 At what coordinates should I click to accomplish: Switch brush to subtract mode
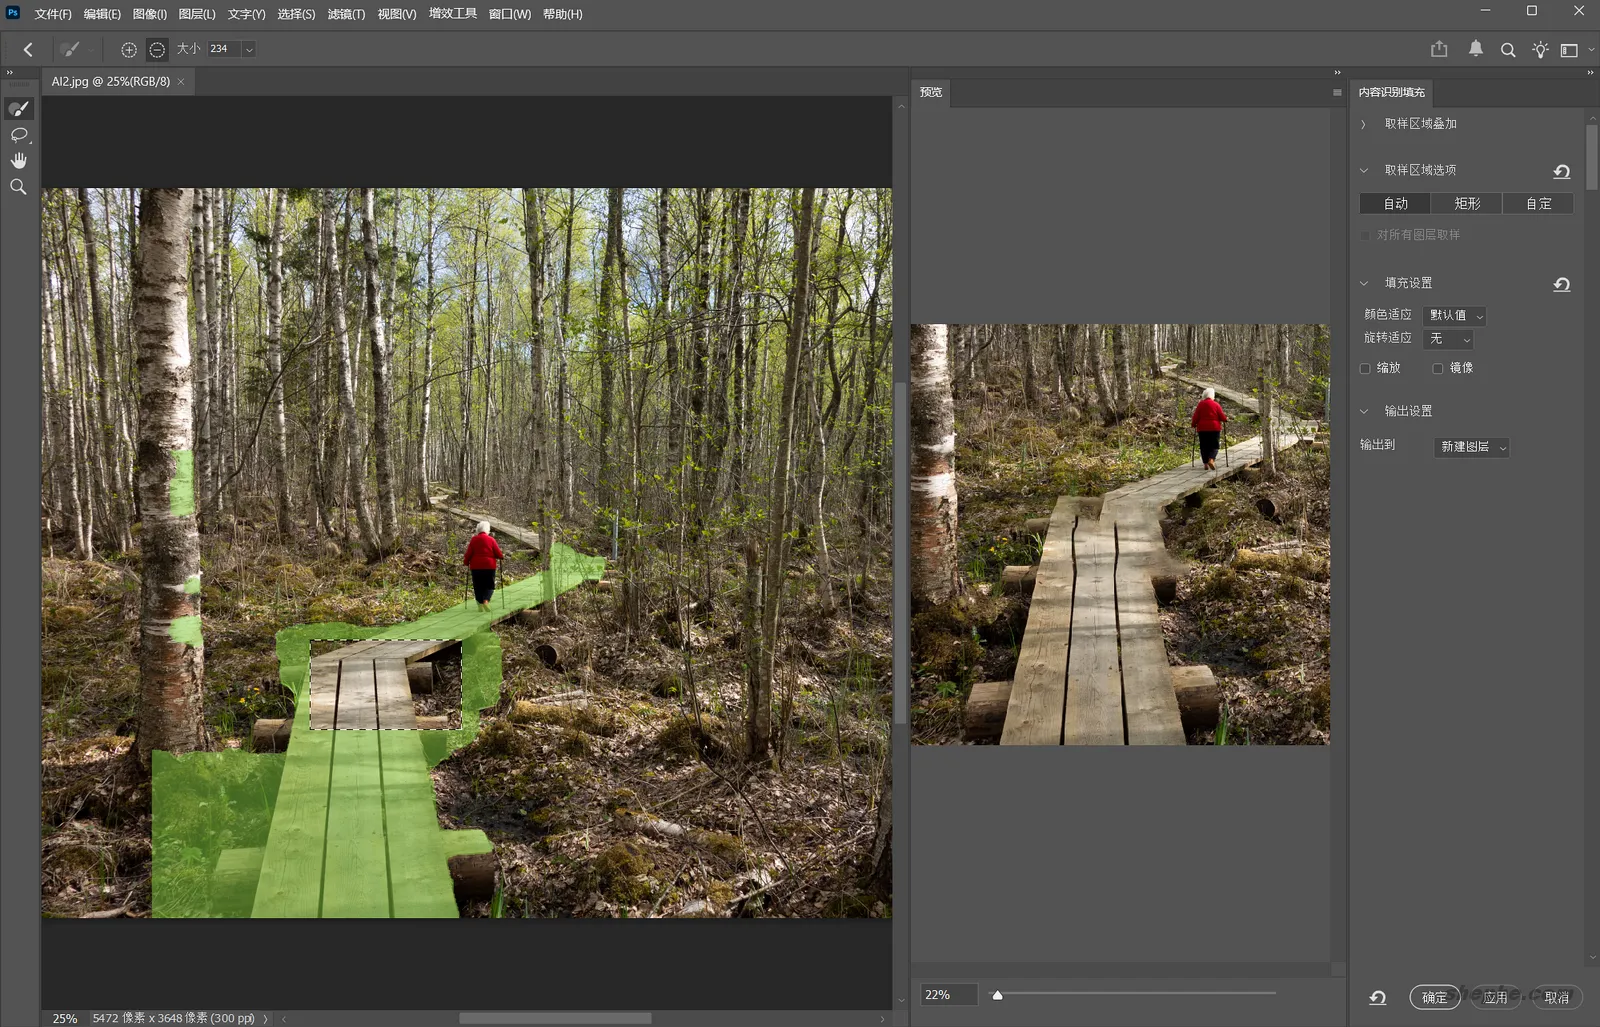point(157,49)
